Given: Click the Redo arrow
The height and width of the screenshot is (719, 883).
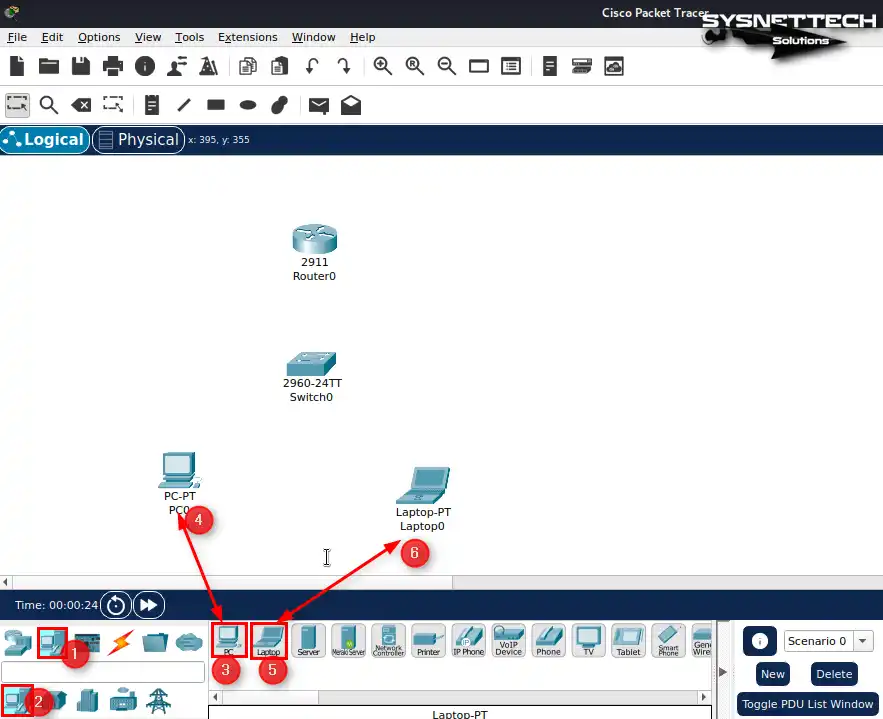Looking at the screenshot, I should [x=344, y=66].
